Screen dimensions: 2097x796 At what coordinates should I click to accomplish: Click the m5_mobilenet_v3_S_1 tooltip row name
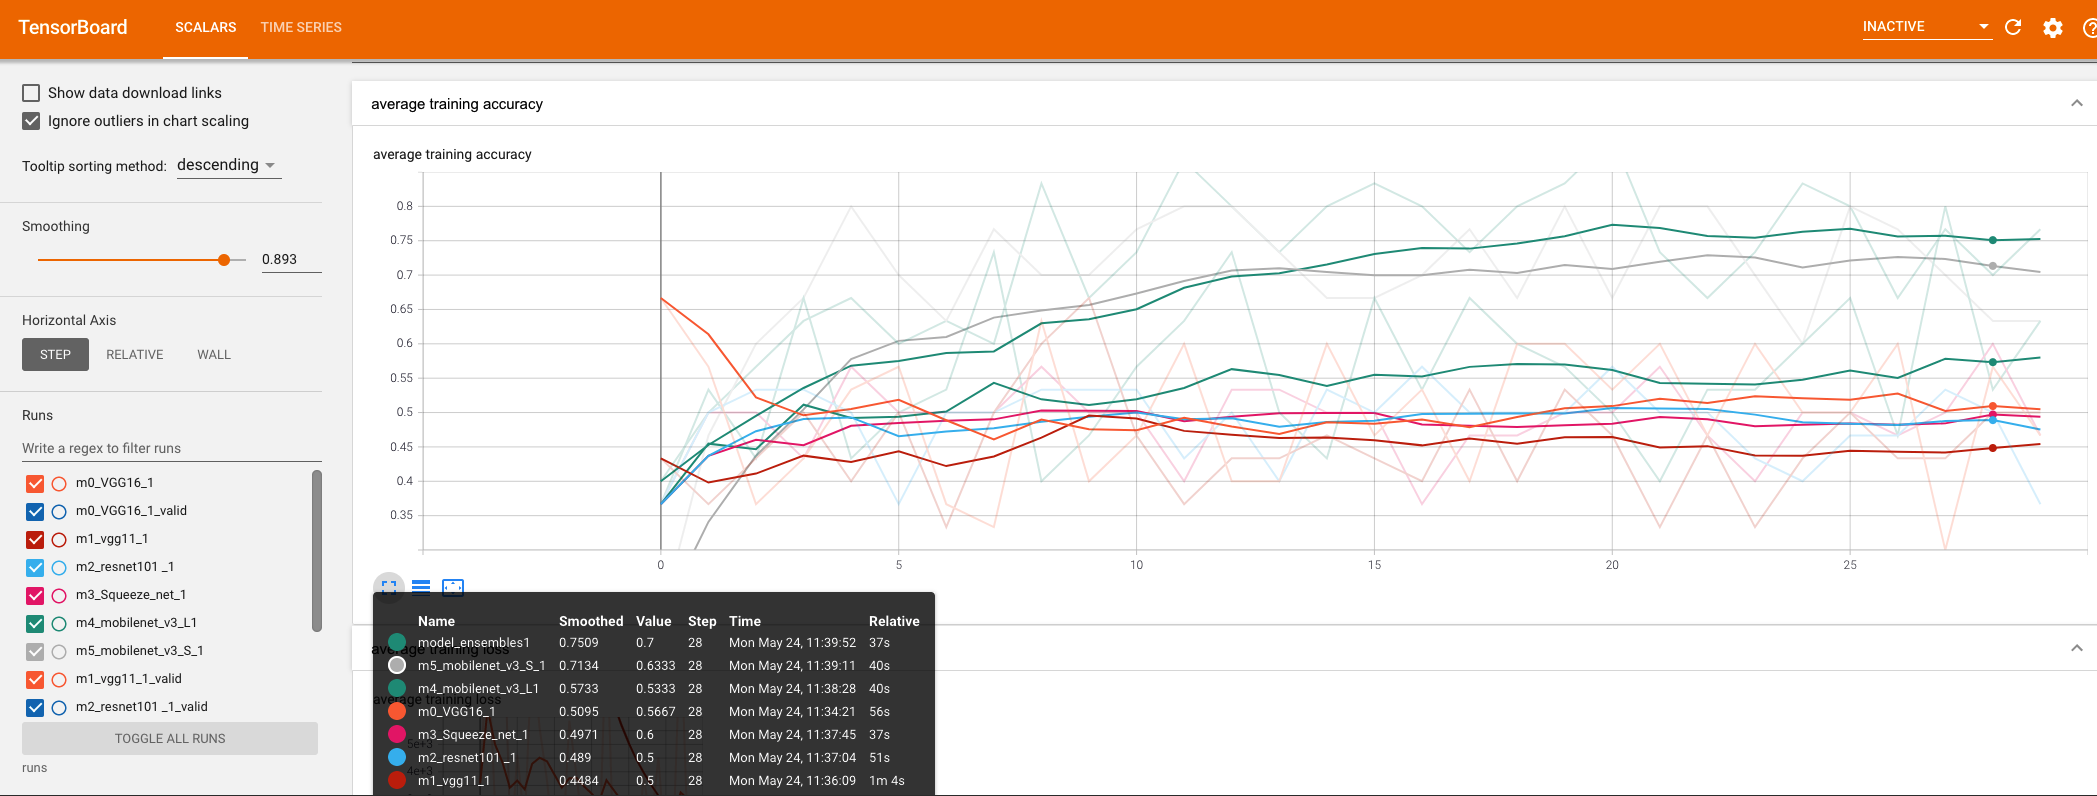(x=481, y=666)
